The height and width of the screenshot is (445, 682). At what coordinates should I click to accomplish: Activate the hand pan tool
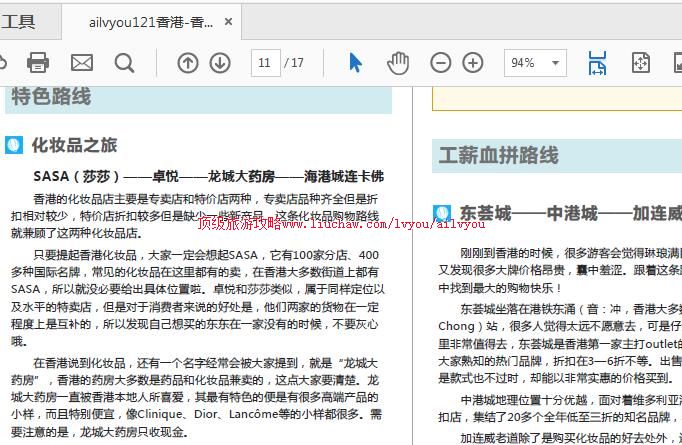click(398, 63)
